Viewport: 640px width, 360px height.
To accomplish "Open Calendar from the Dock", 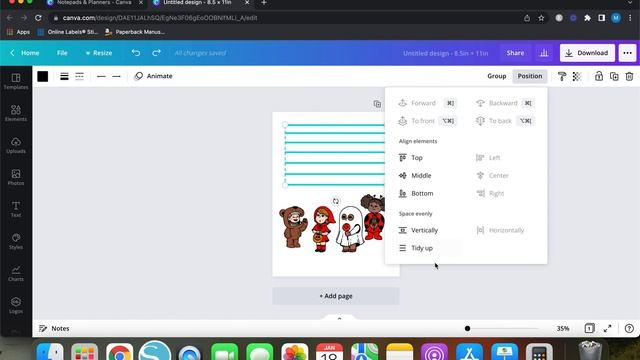I will point(329,352).
